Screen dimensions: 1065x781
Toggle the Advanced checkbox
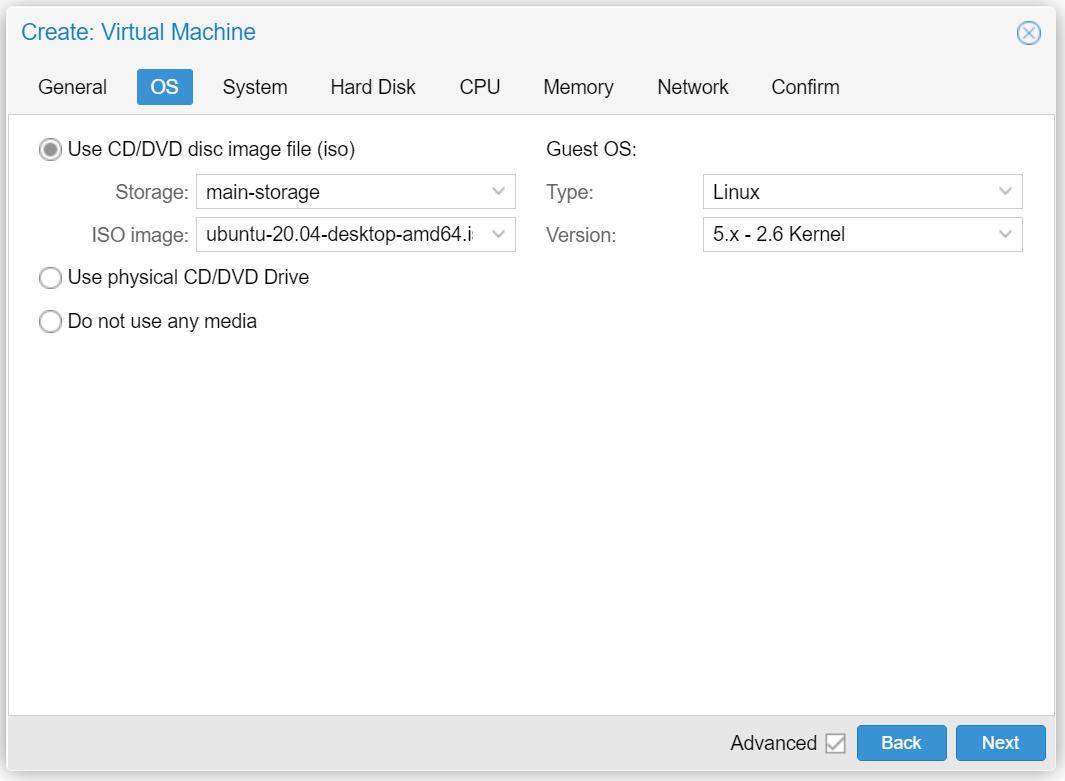[835, 743]
